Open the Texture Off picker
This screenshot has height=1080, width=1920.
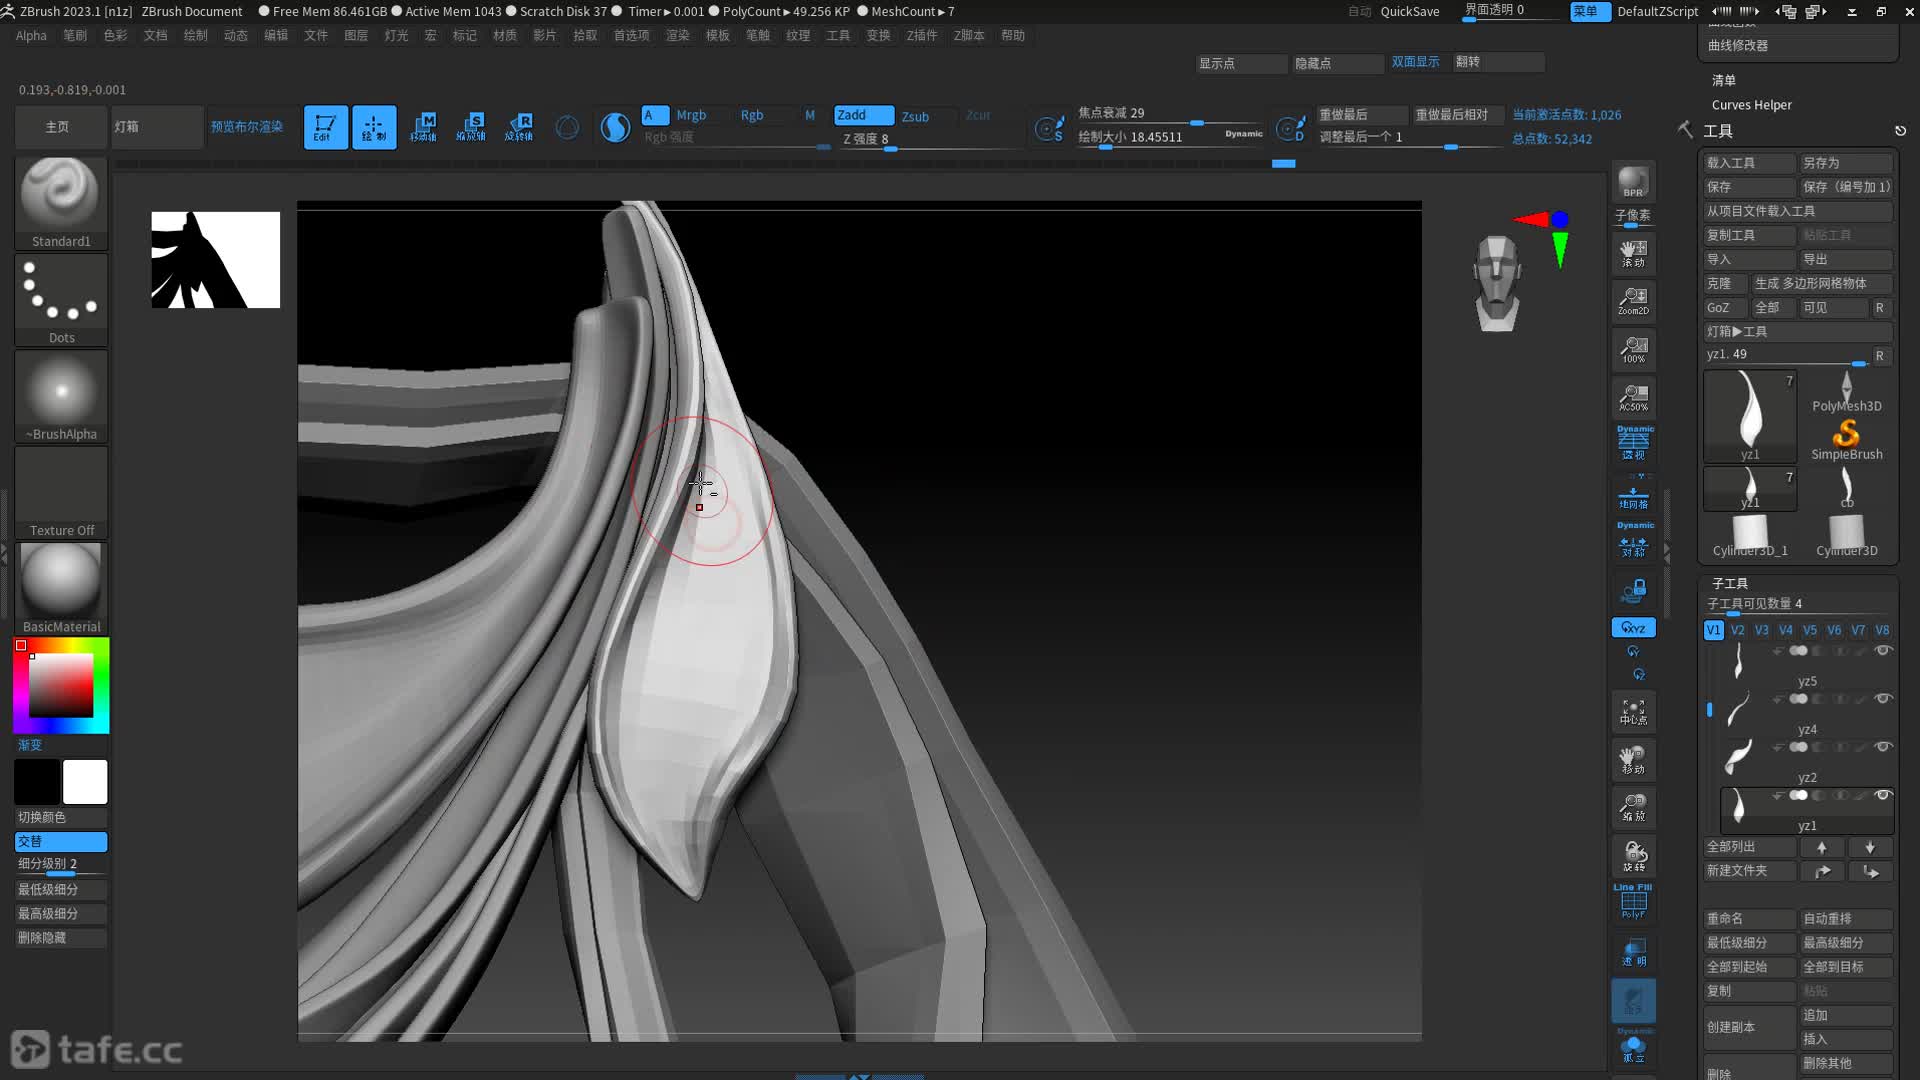[61, 492]
